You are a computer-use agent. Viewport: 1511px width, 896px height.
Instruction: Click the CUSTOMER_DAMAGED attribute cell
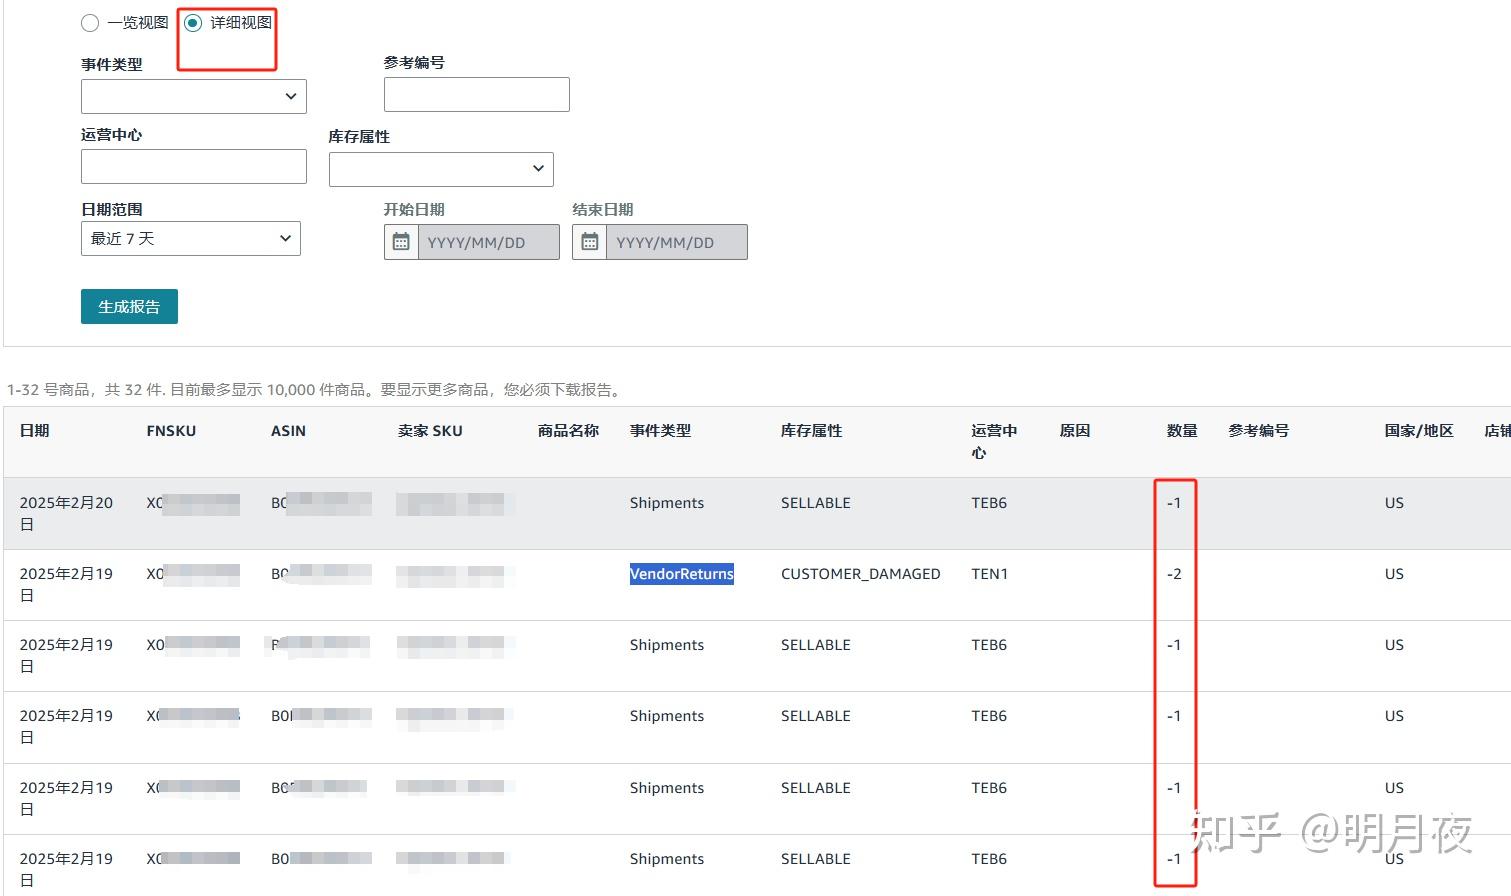[x=861, y=574]
